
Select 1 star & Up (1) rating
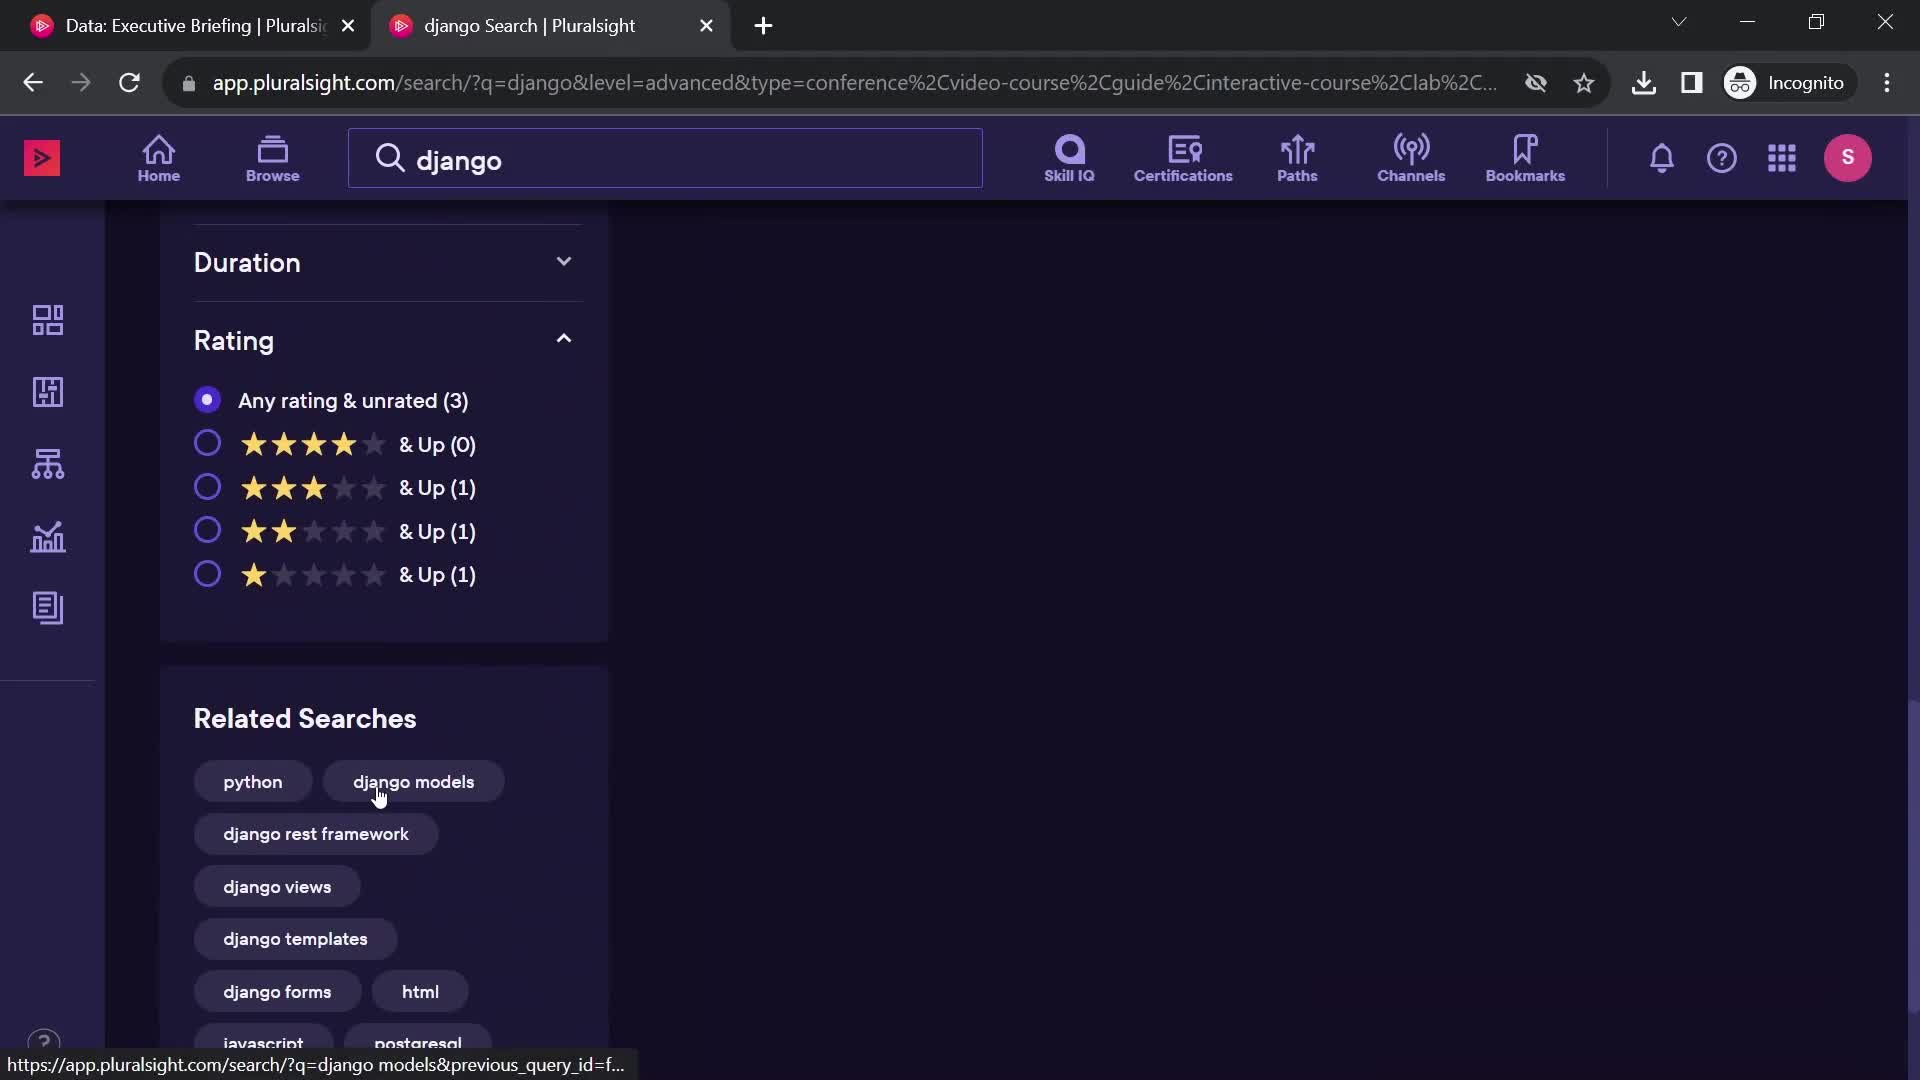pyautogui.click(x=208, y=574)
